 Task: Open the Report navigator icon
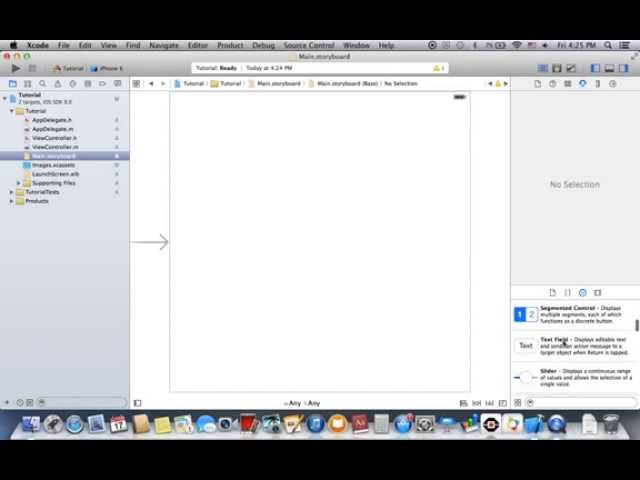[118, 84]
